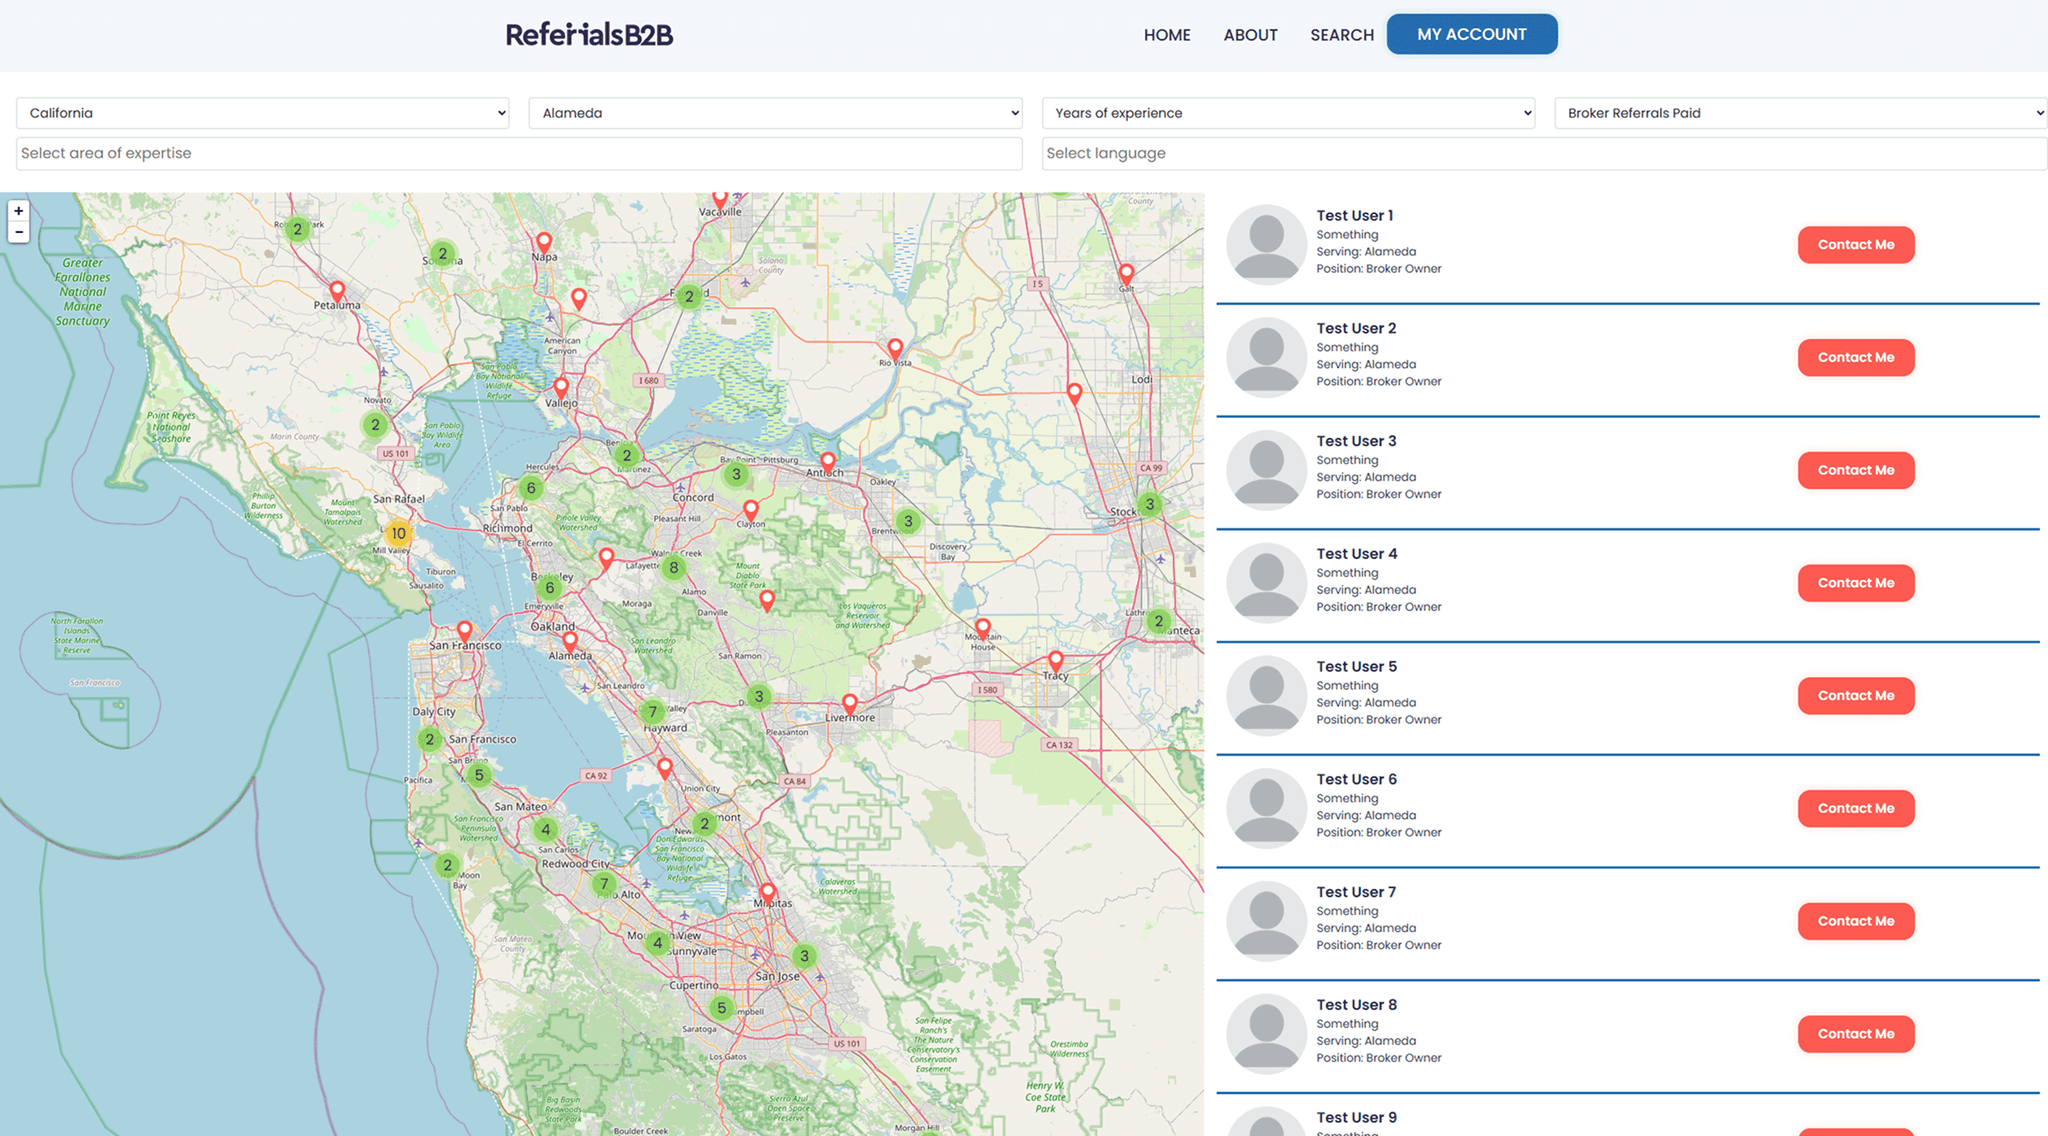Click the red map pin at Petaluma
Image resolution: width=2048 pixels, height=1136 pixels.
337,290
